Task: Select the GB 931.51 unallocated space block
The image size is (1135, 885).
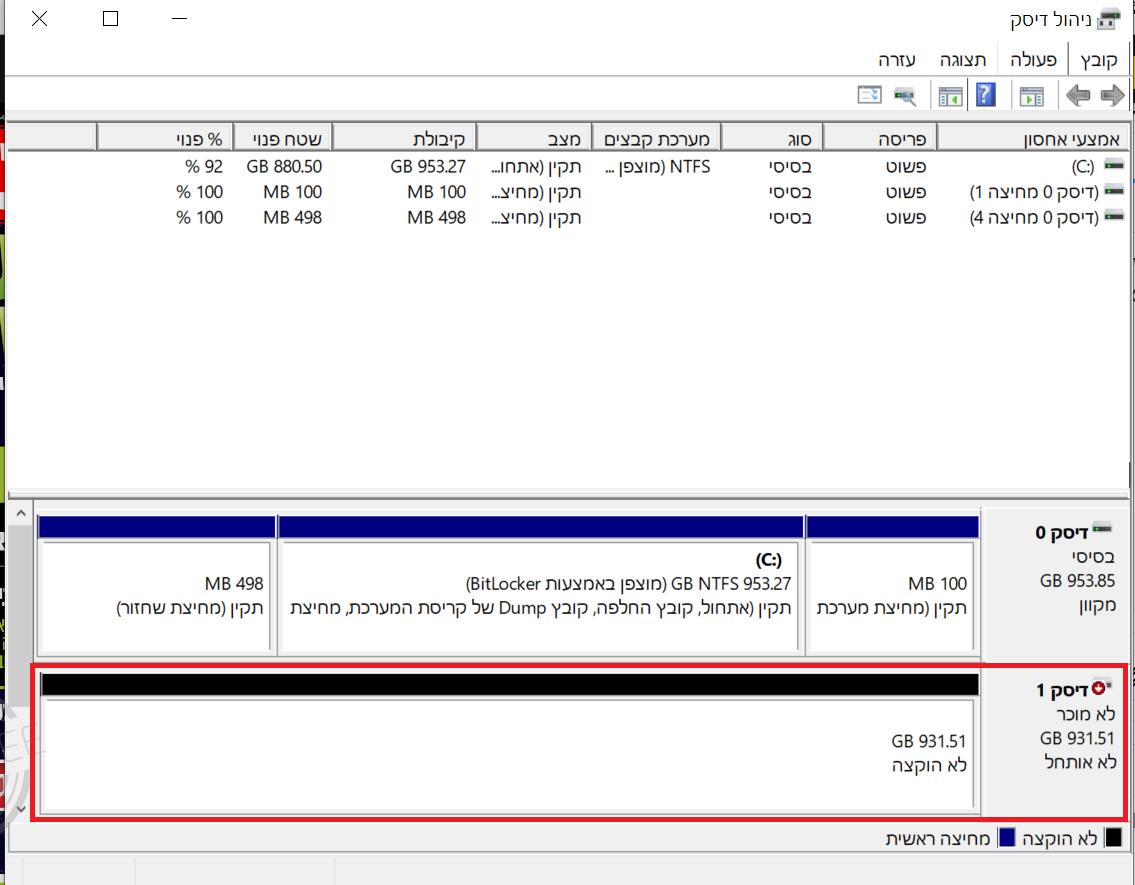Action: coord(510,742)
